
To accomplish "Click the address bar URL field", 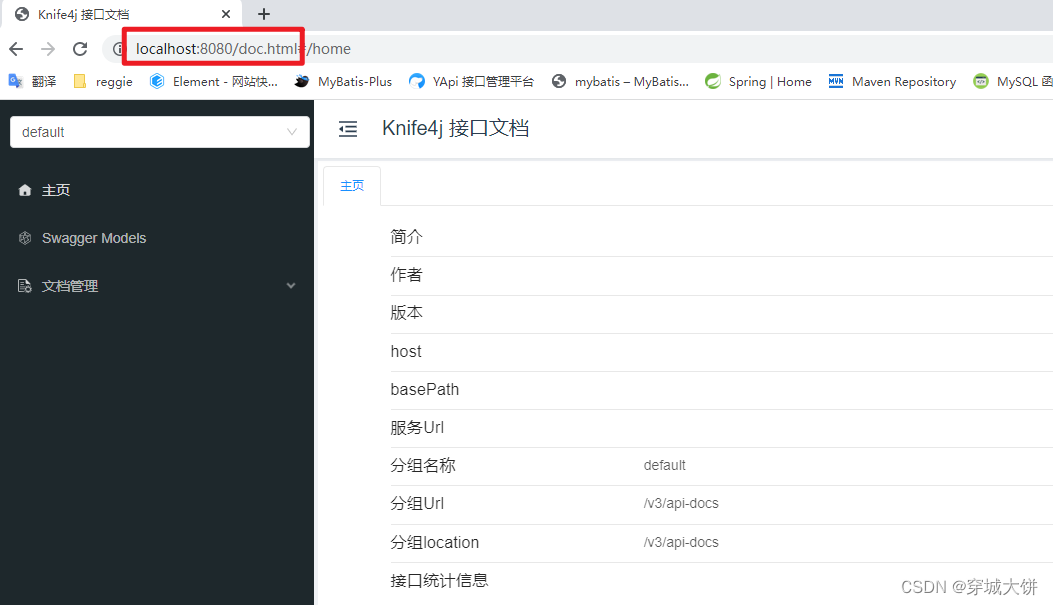I will tap(578, 49).
